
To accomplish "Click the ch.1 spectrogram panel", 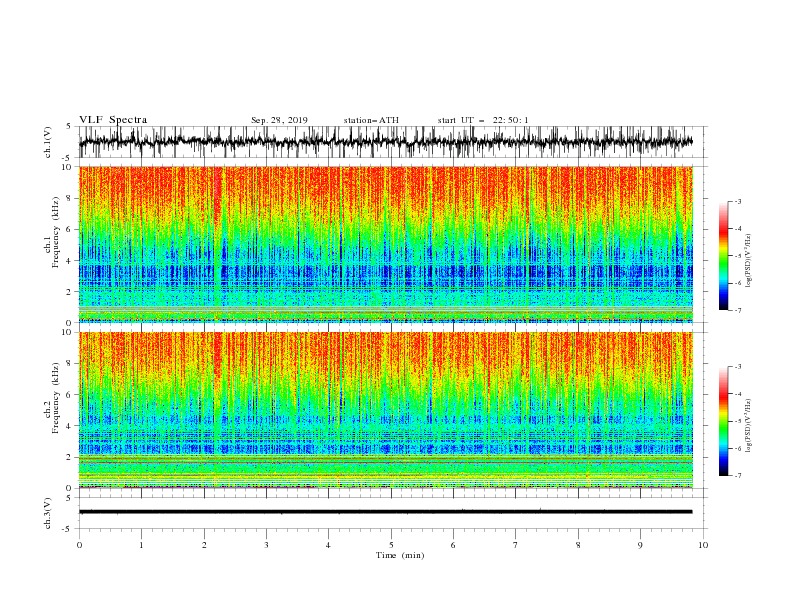I will pos(385,244).
